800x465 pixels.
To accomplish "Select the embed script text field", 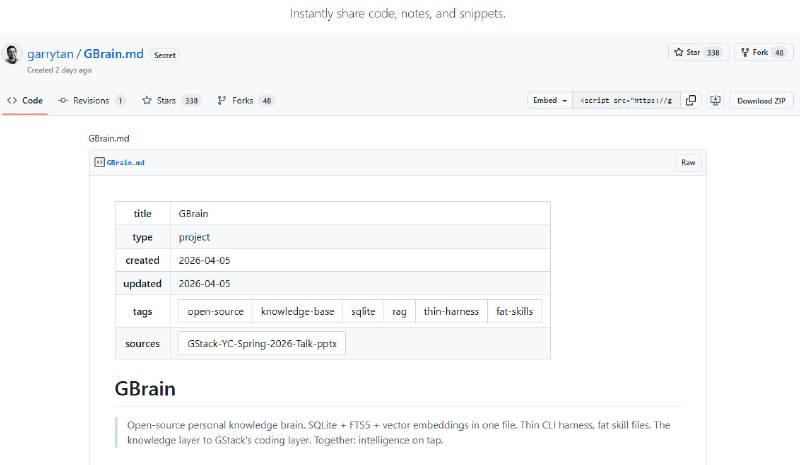I will pyautogui.click(x=629, y=100).
